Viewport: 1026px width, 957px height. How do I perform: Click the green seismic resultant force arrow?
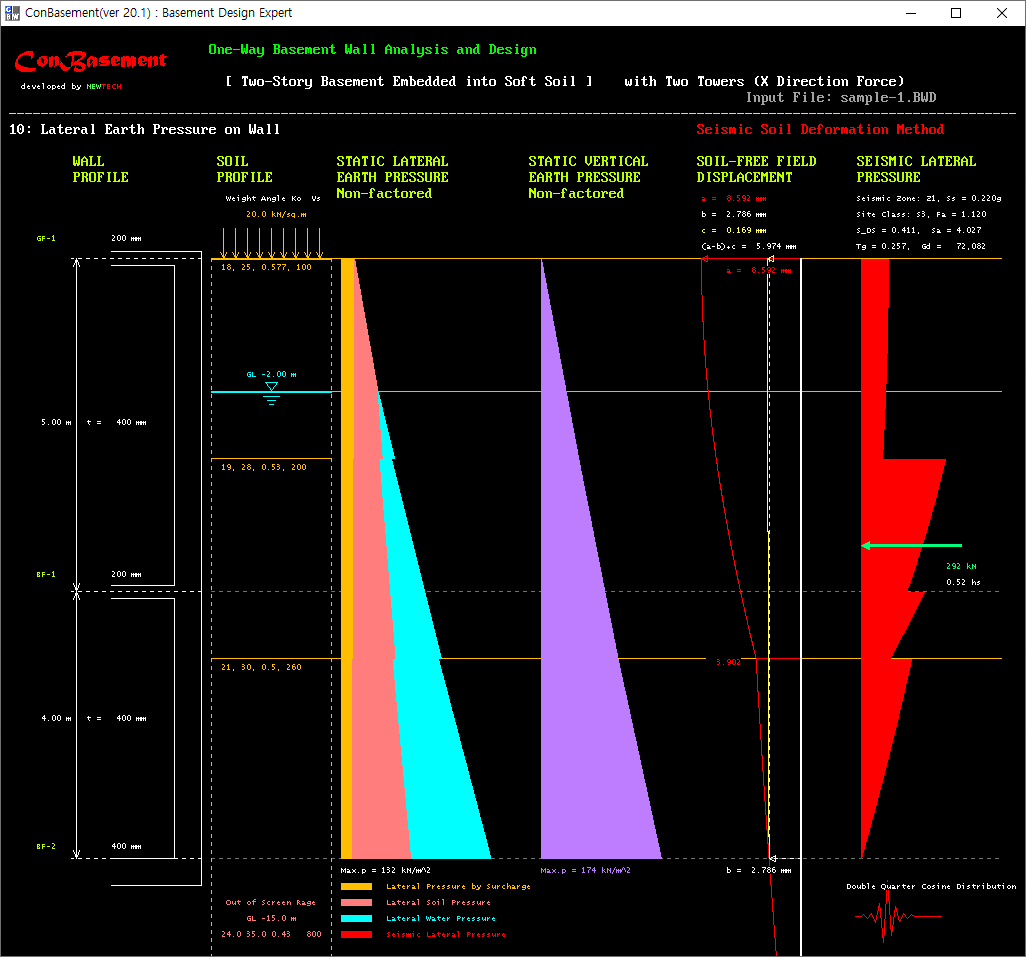[x=911, y=545]
